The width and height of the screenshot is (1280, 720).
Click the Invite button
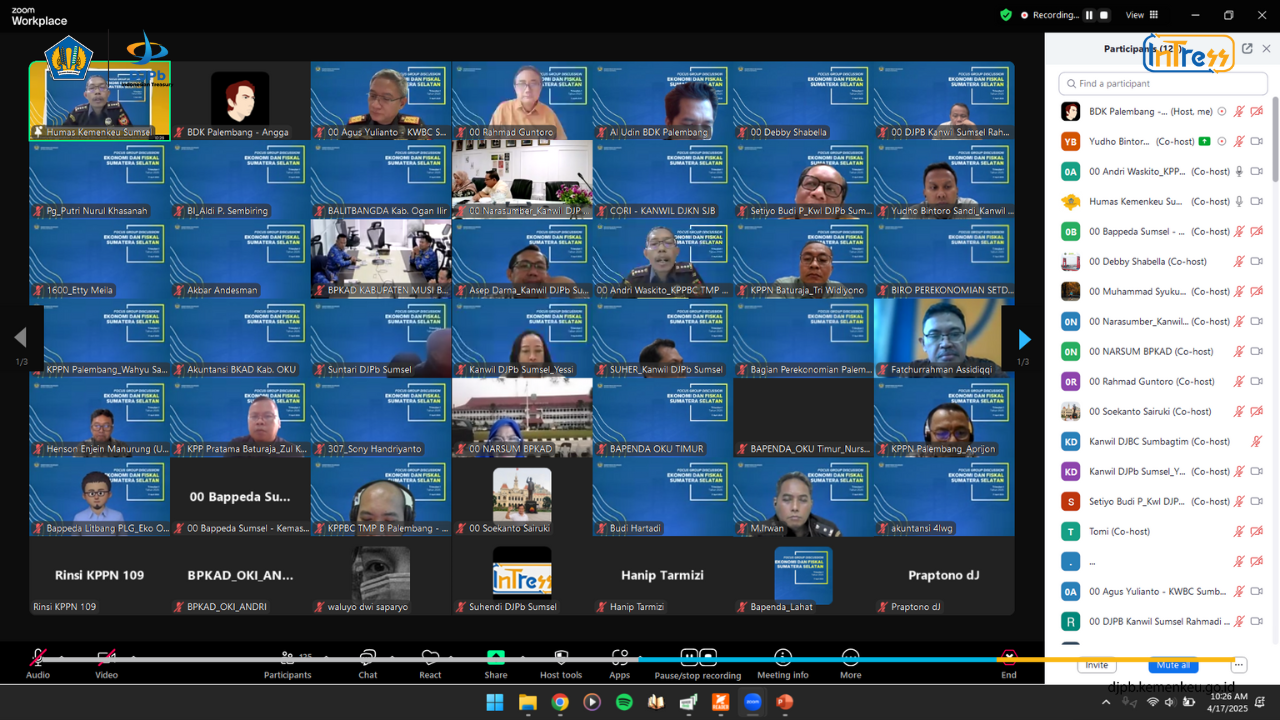coord(1097,665)
